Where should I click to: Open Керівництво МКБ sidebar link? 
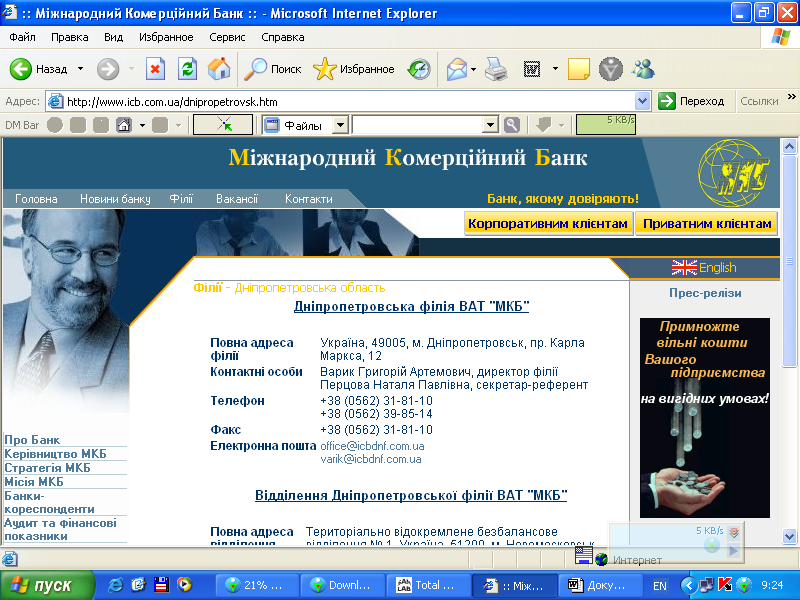coord(56,454)
